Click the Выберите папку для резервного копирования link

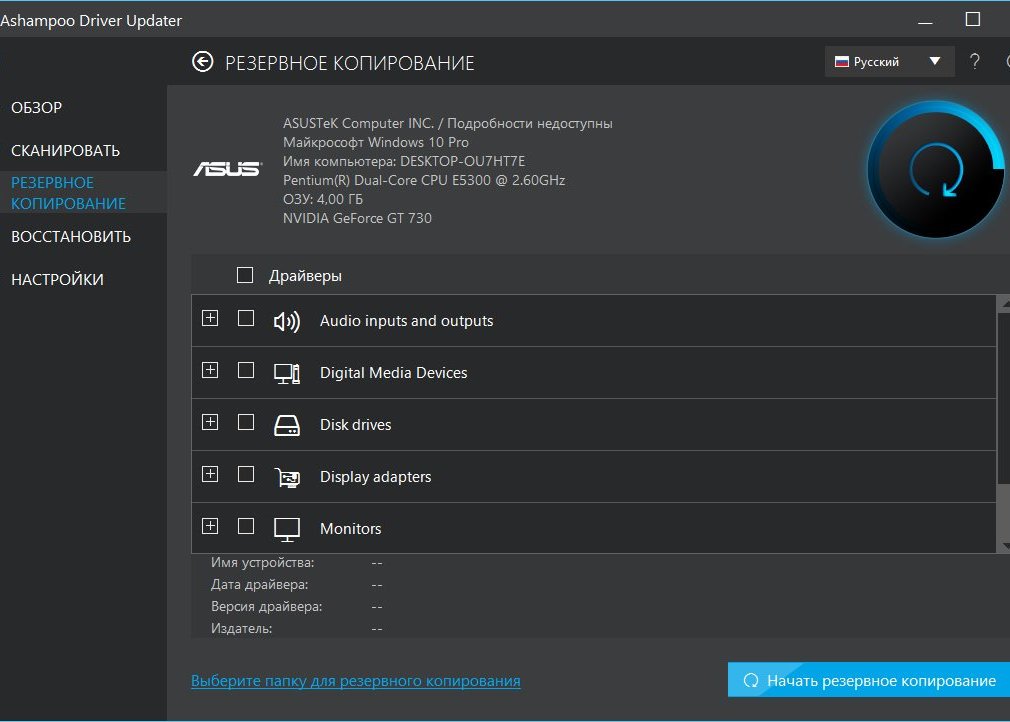(x=356, y=681)
